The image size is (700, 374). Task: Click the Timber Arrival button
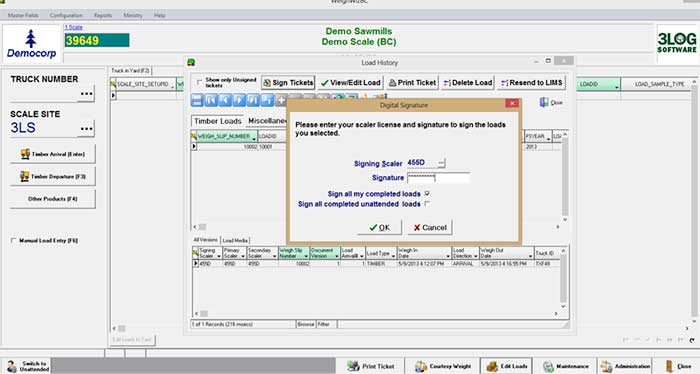tap(53, 154)
